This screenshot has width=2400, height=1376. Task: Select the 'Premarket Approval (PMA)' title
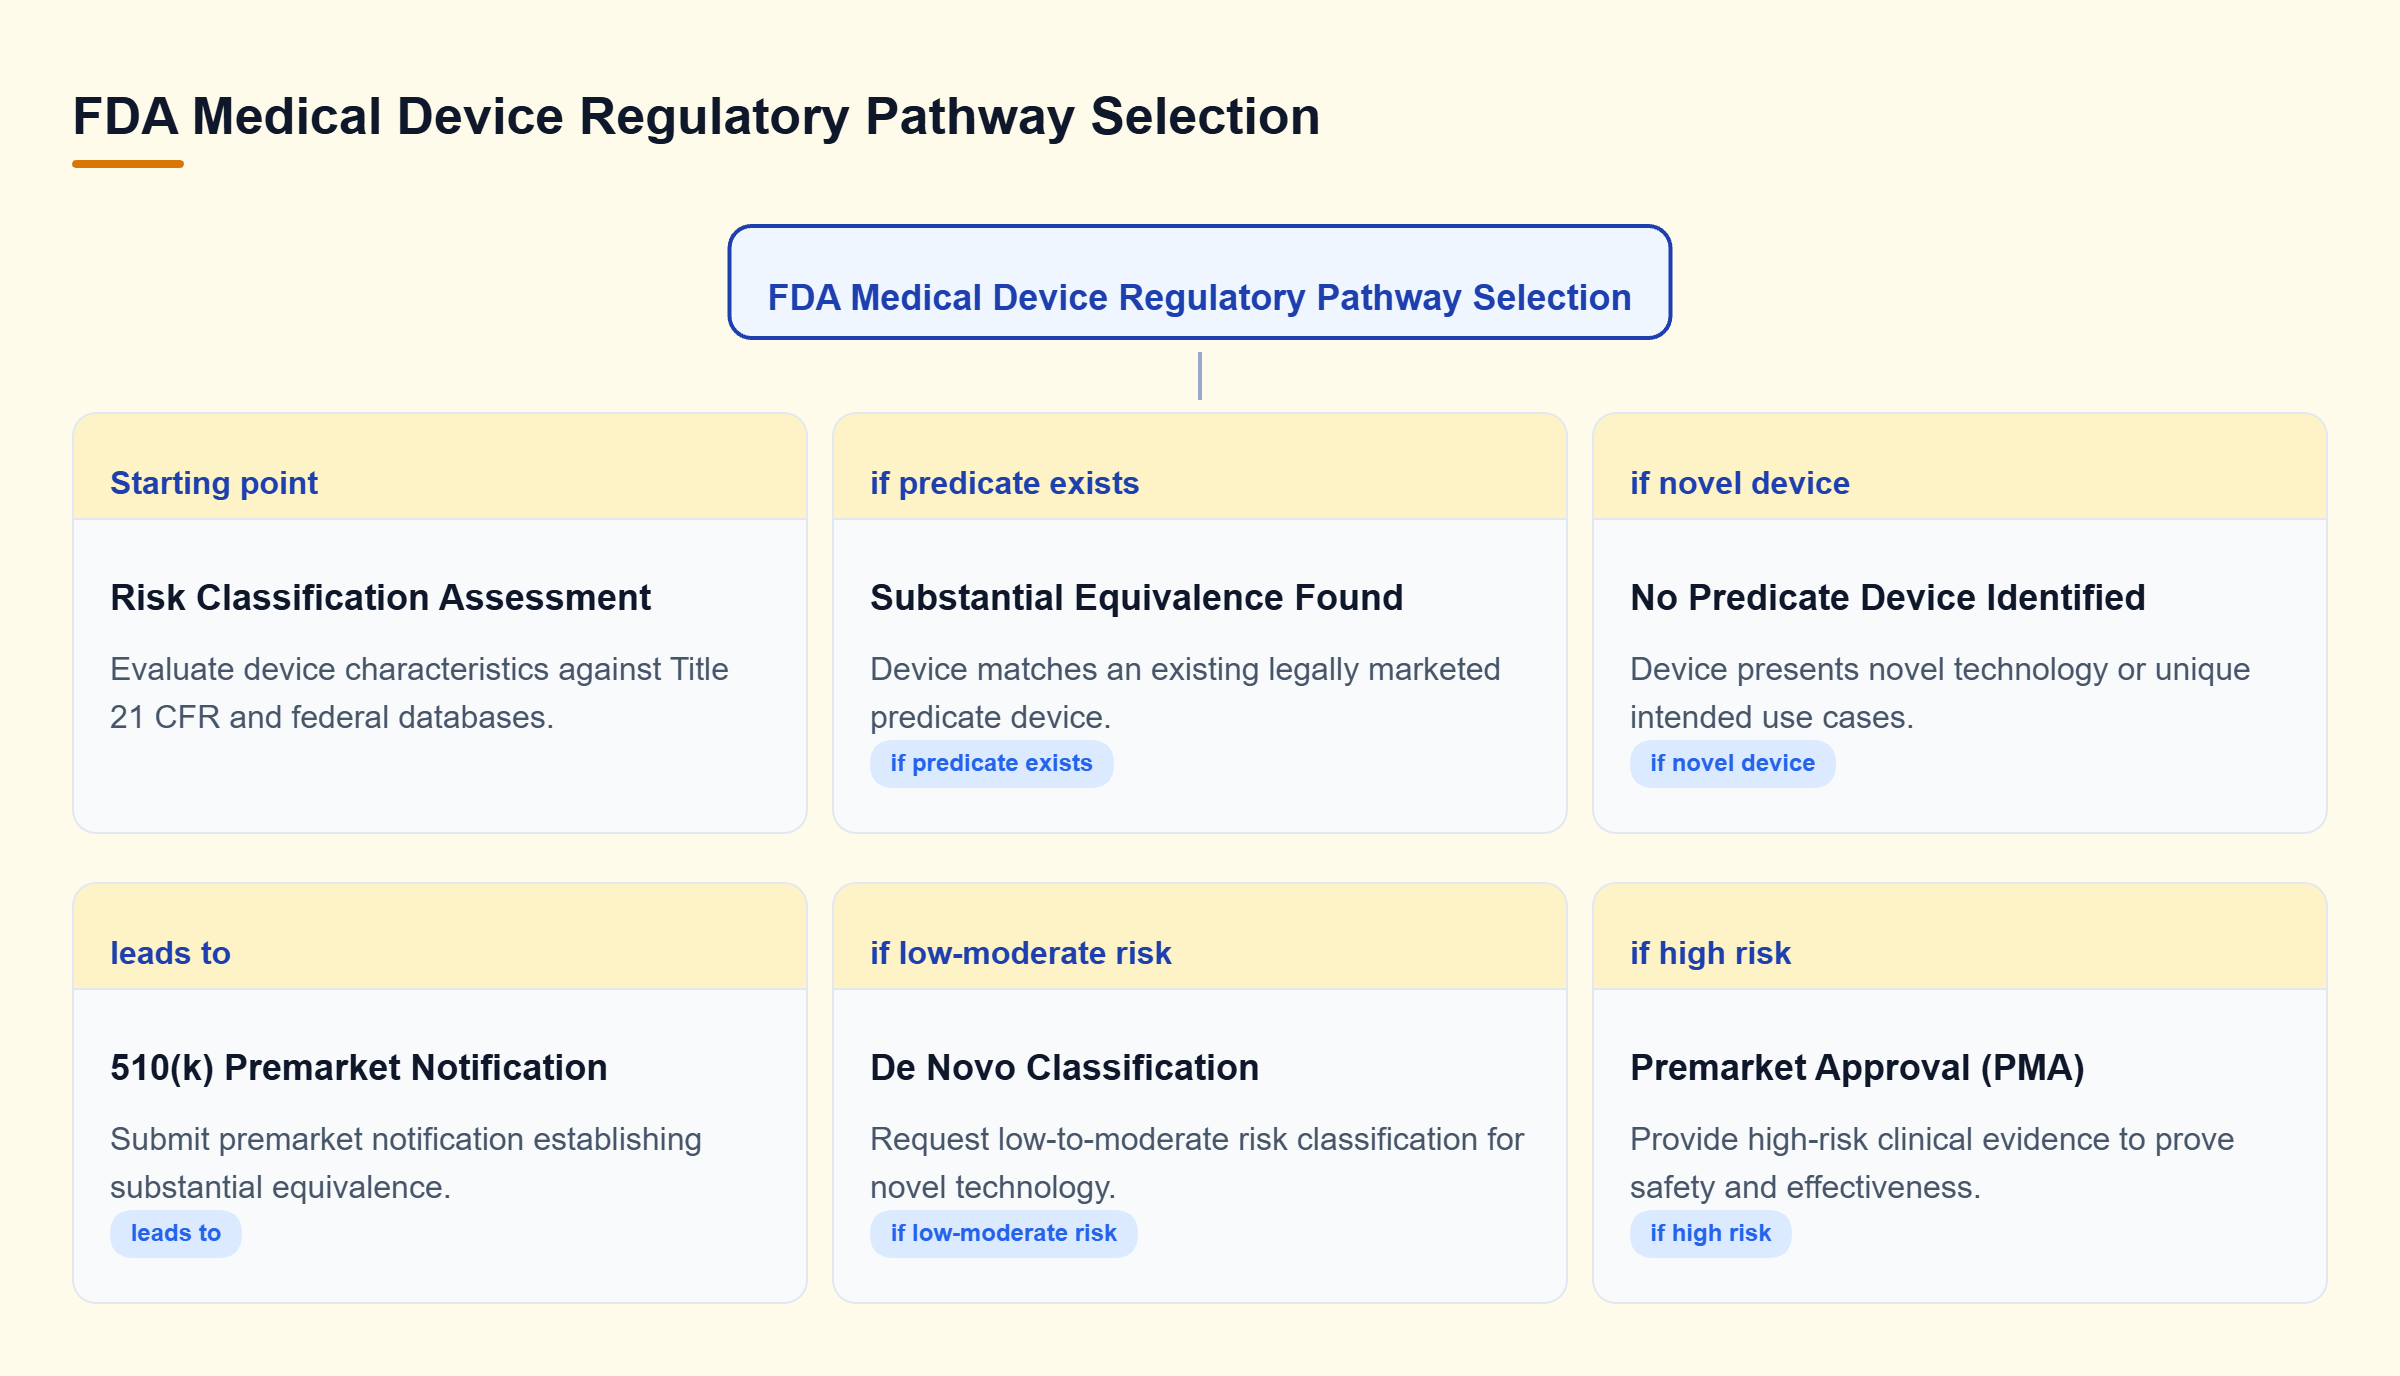pos(1857,1067)
